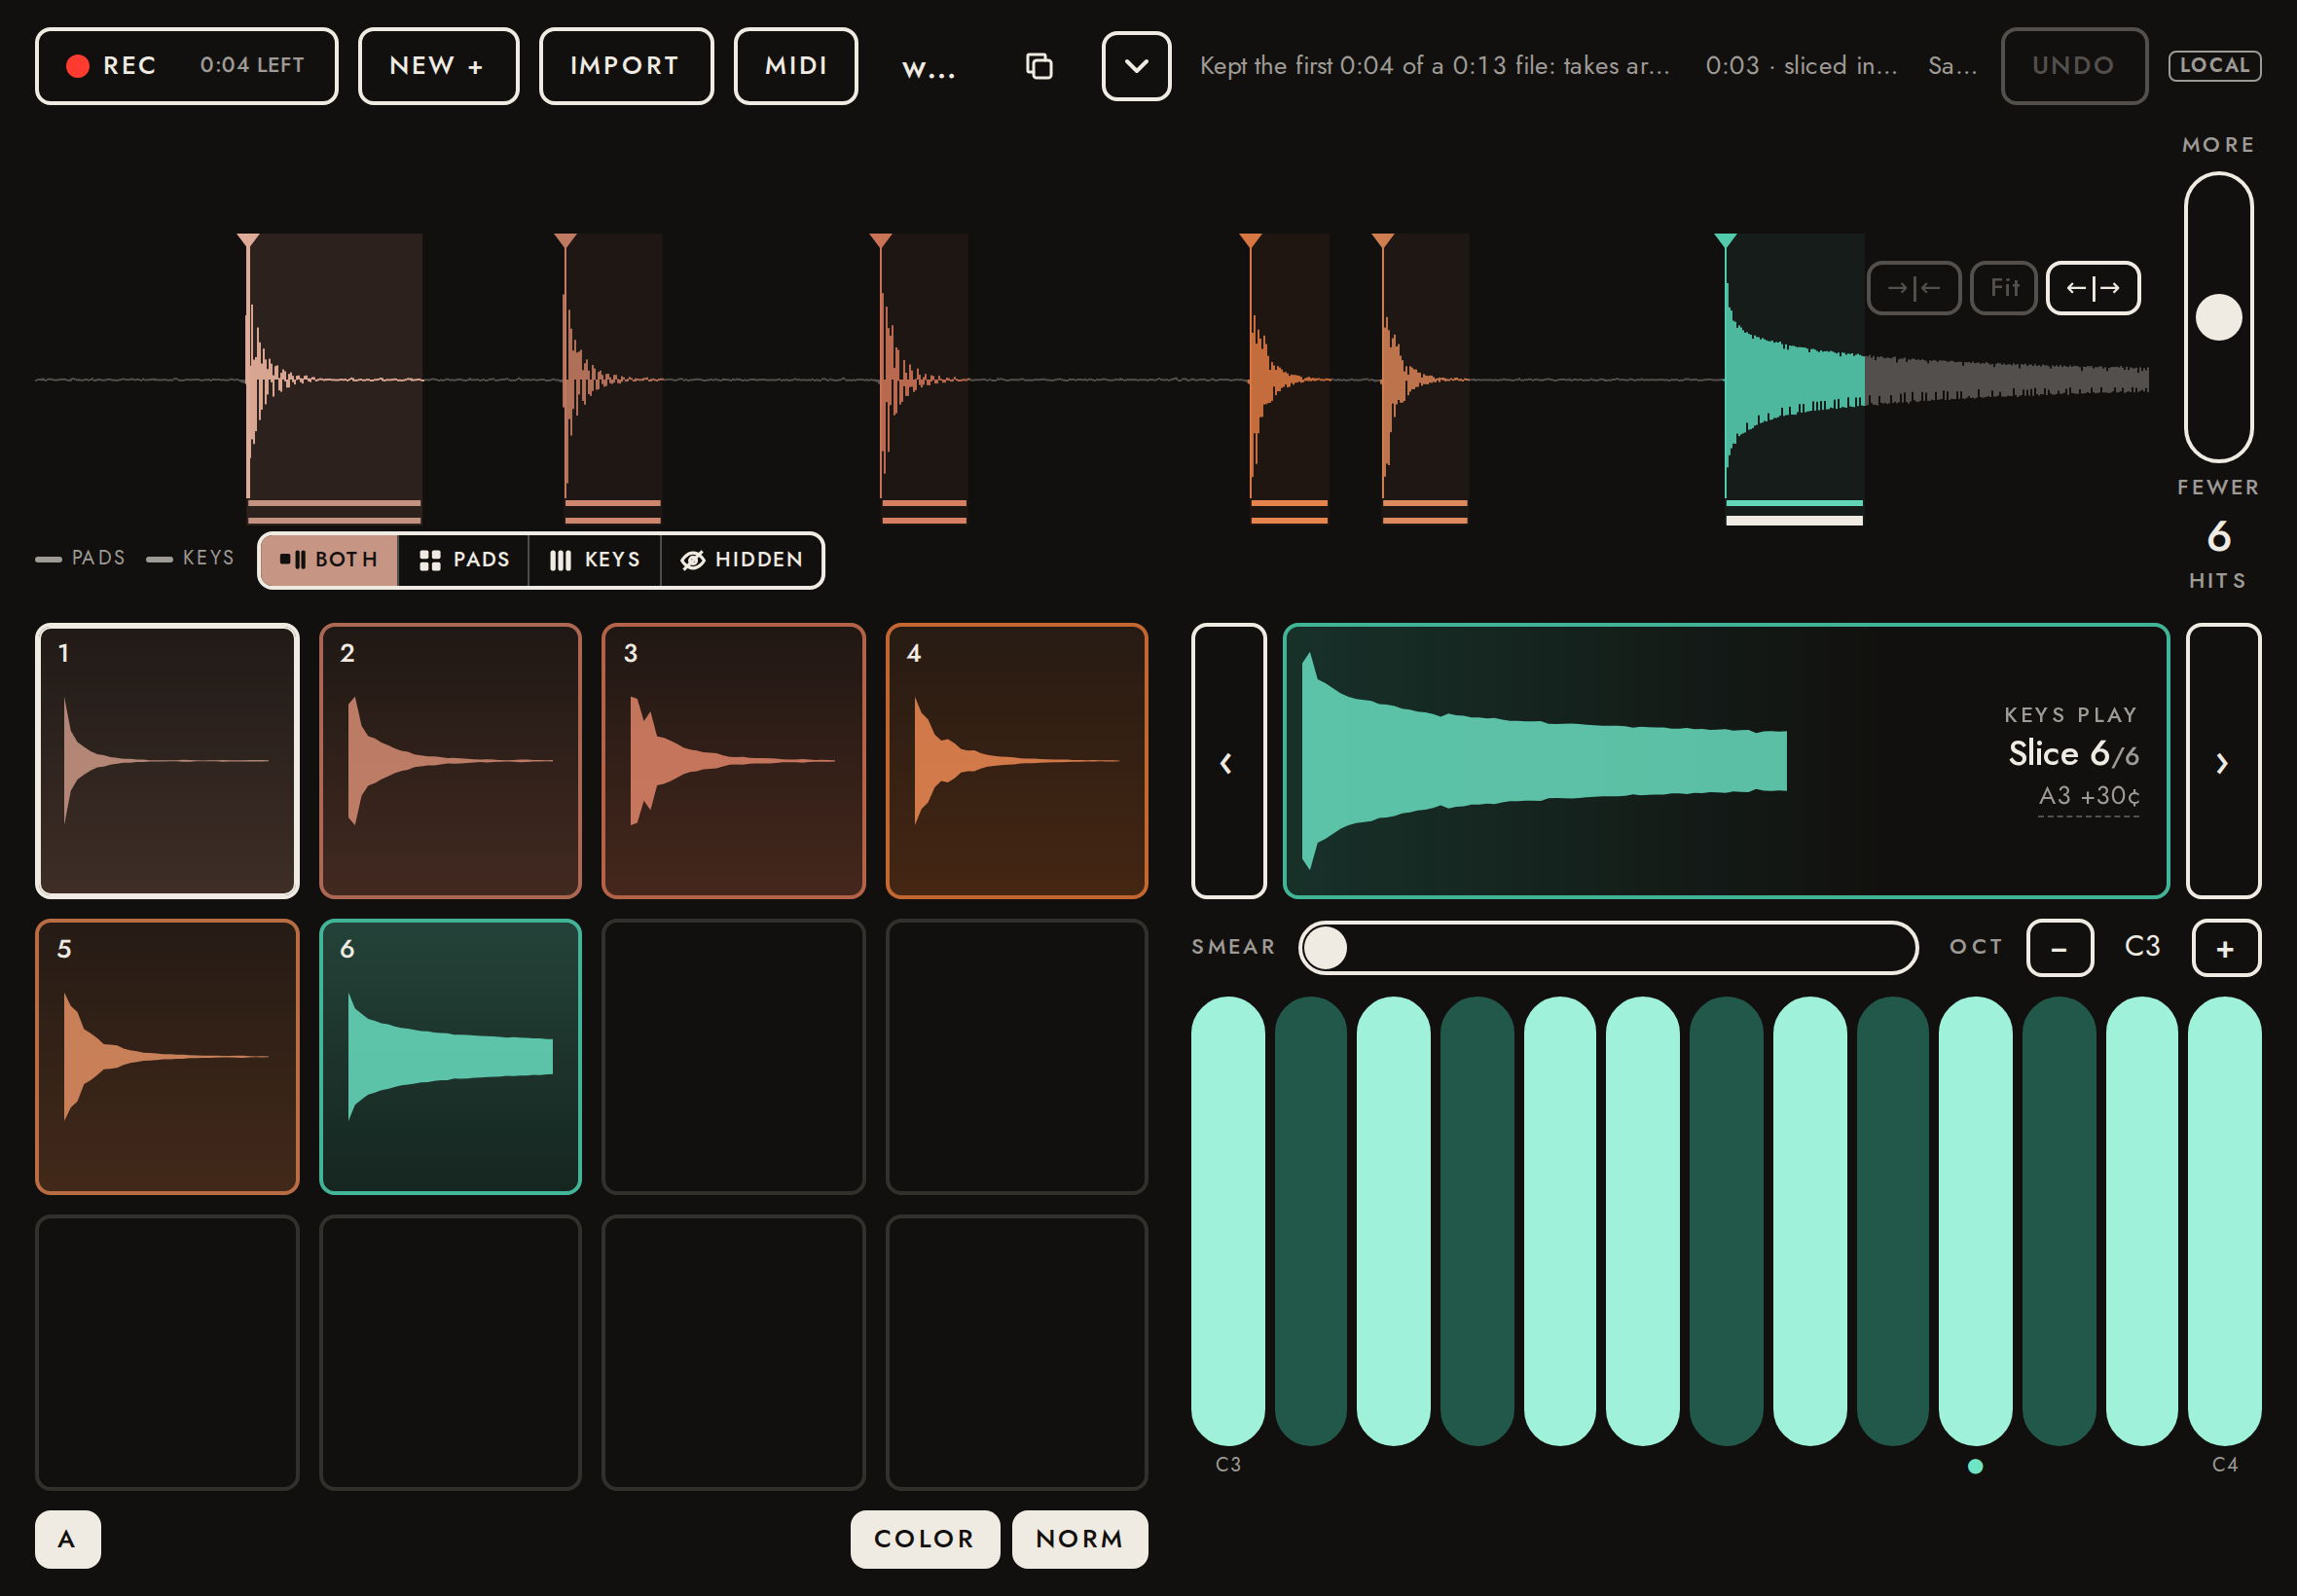Lower the octave with the minus button
This screenshot has height=1596, width=2297.
[x=2060, y=948]
